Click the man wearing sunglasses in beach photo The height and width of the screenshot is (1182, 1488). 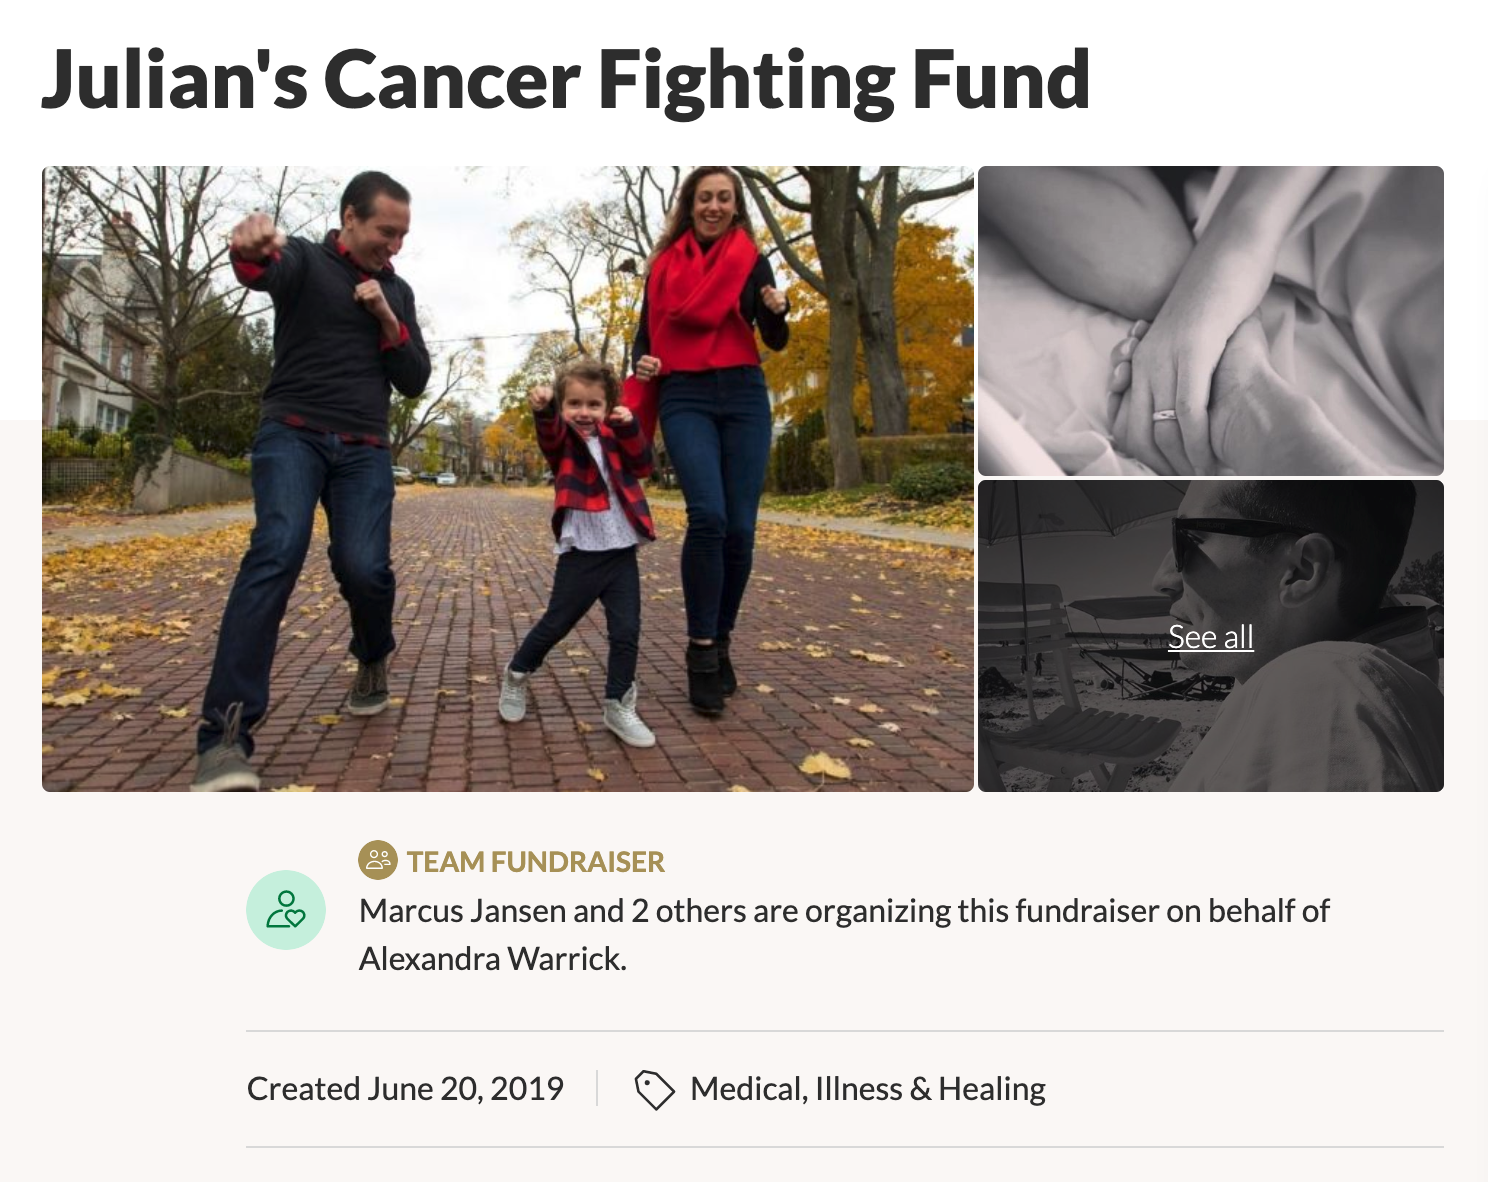coord(1300,640)
